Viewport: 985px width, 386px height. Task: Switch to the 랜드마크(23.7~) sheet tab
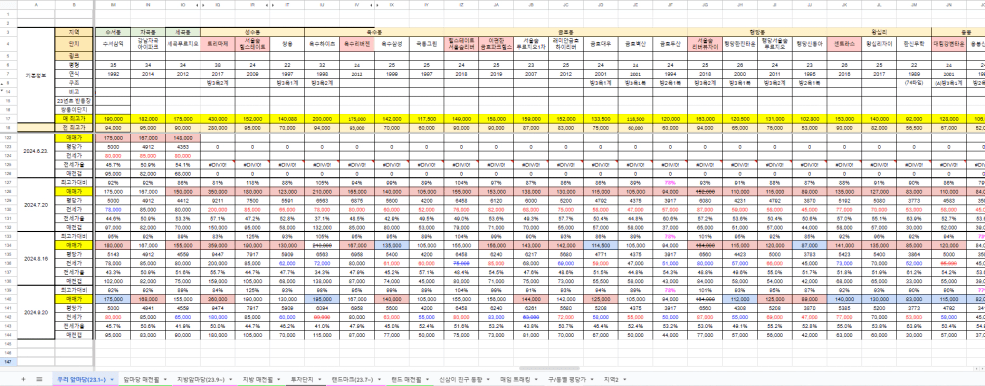356,379
